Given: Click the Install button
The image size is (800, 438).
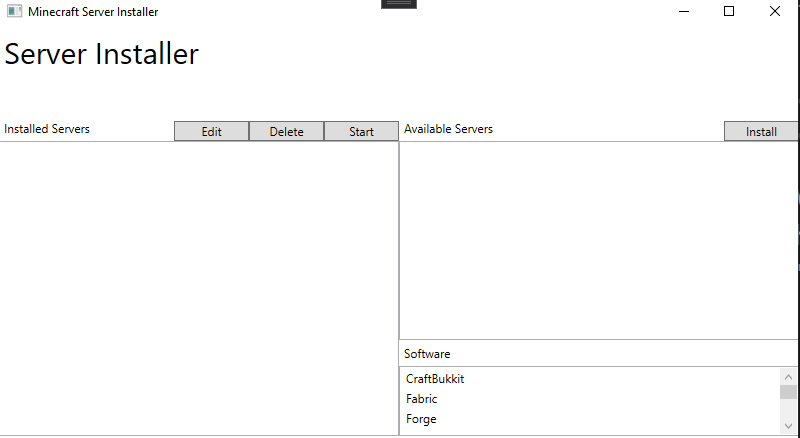Looking at the screenshot, I should pos(761,131).
